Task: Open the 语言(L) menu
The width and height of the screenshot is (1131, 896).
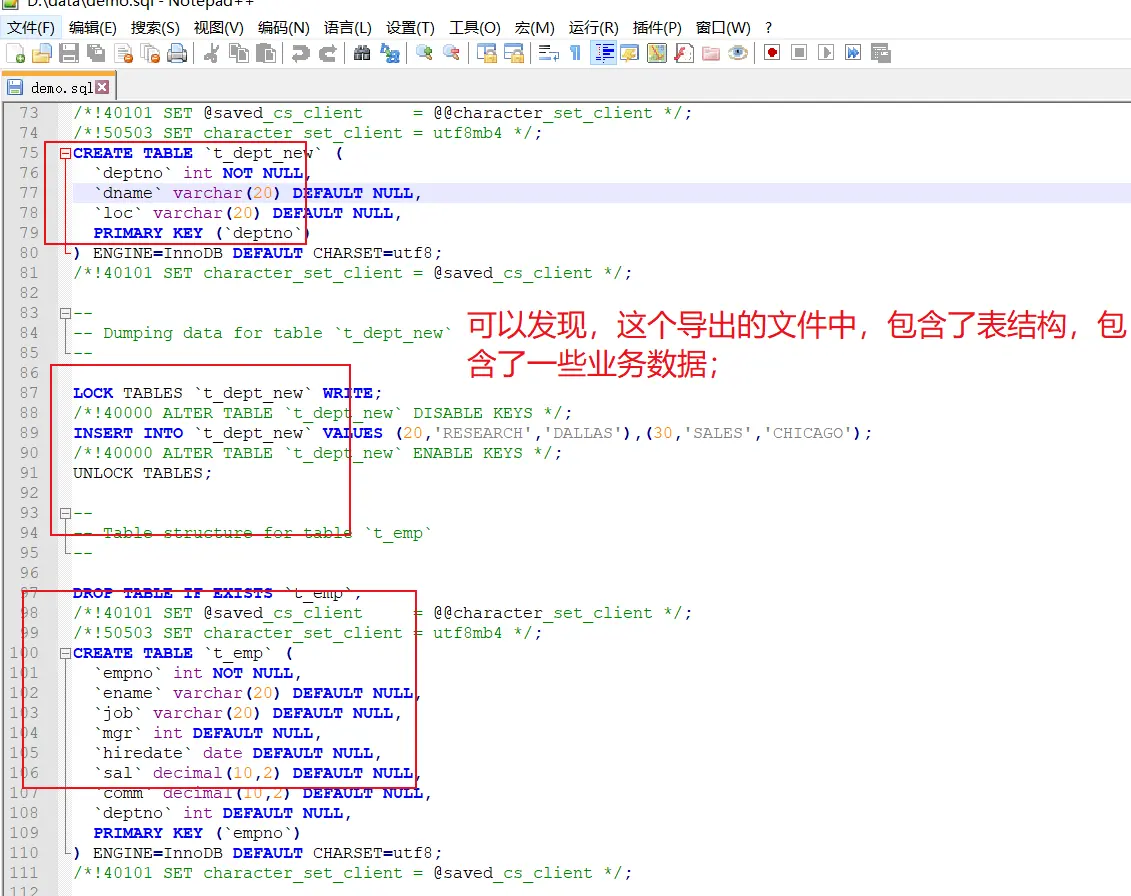Action: (348, 28)
